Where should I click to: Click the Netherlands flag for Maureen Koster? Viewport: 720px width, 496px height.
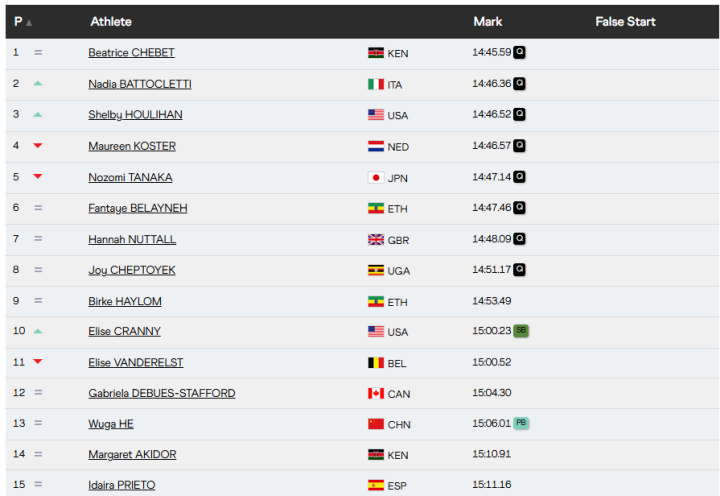376,146
